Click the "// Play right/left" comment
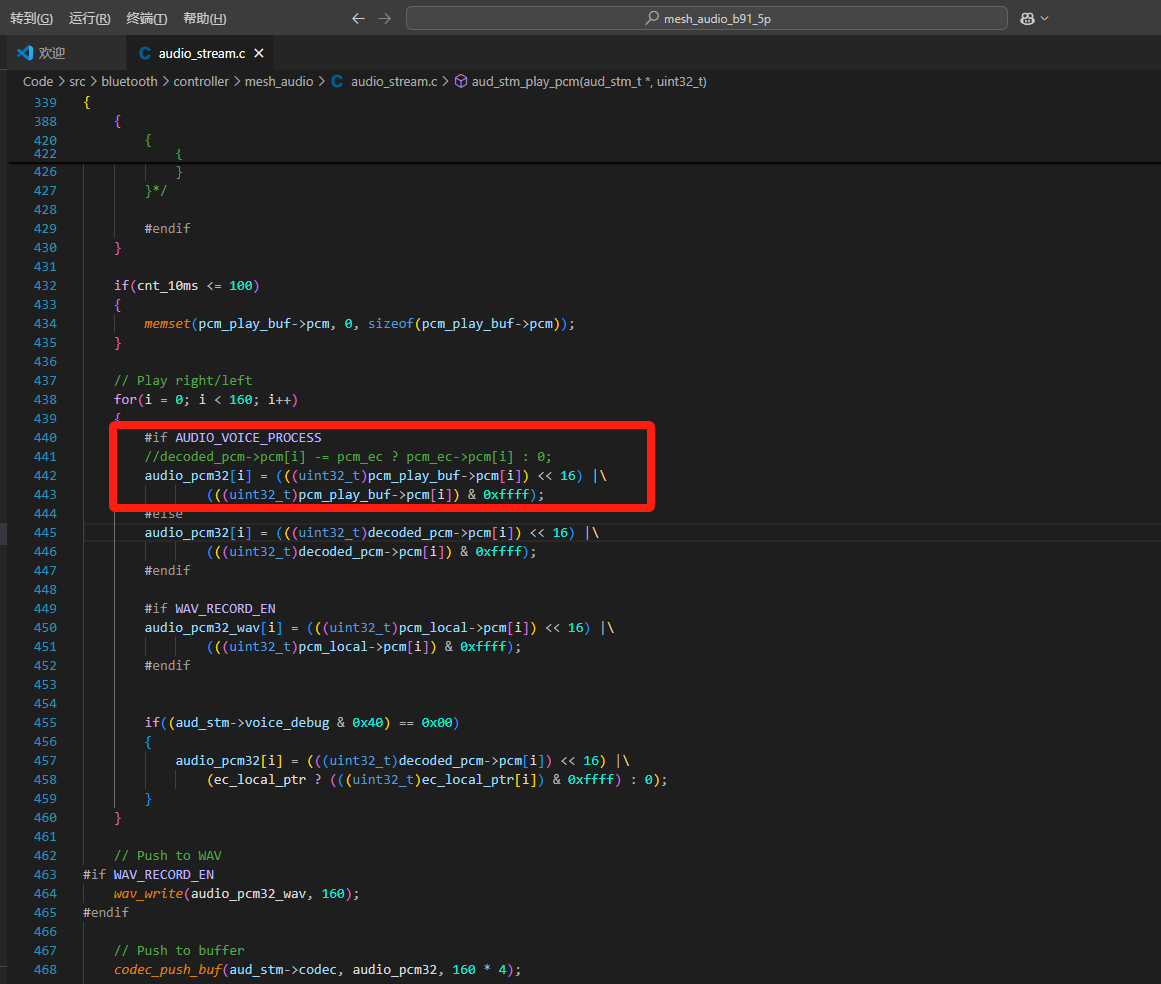1161x984 pixels. pyautogui.click(x=183, y=381)
